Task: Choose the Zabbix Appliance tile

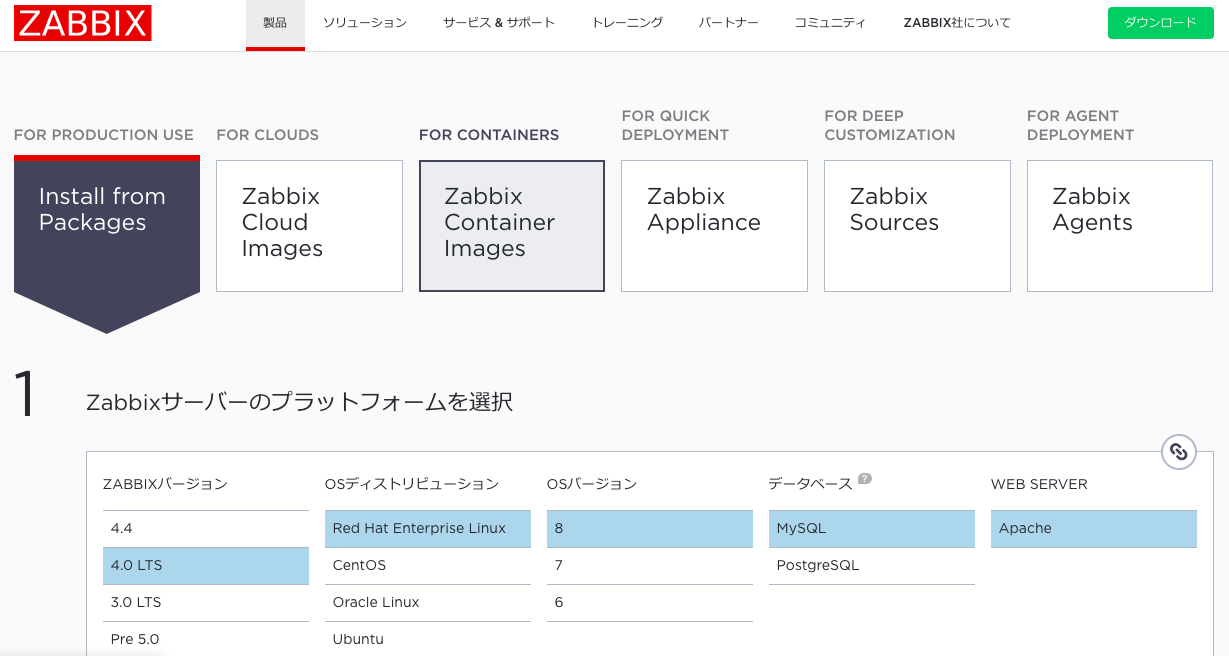Action: [714, 226]
